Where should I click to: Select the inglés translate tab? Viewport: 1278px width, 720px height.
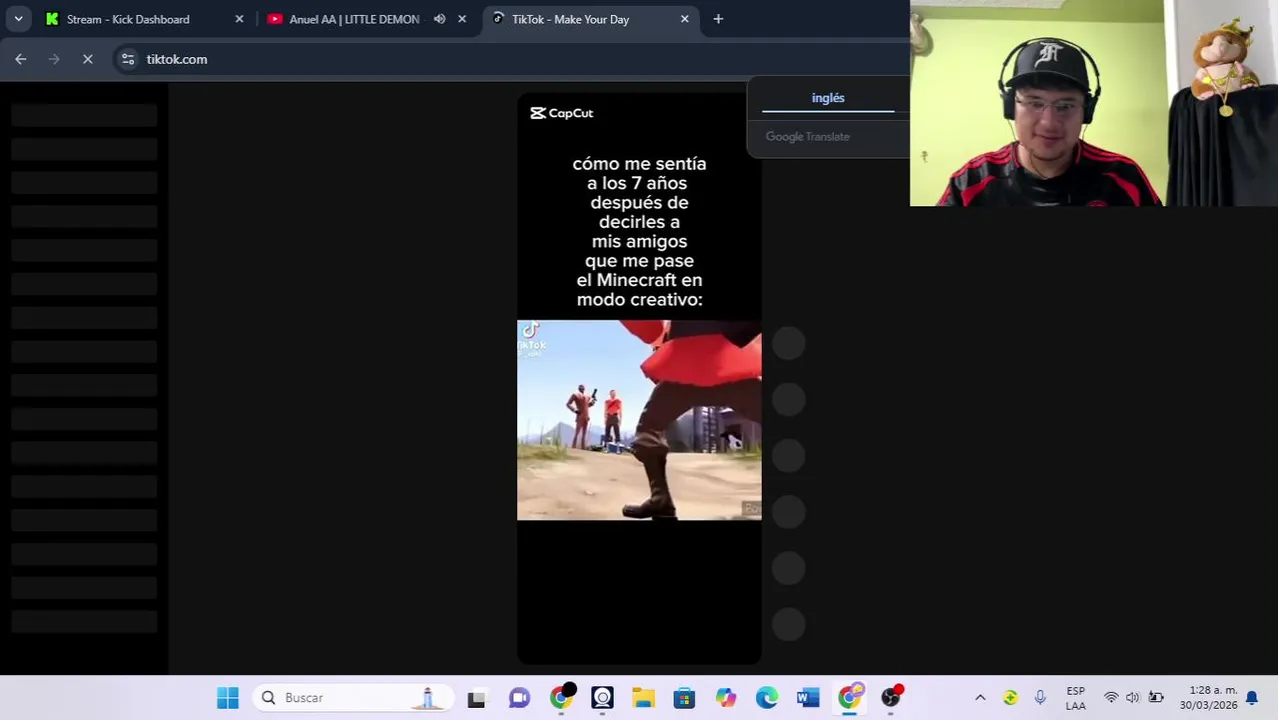828,98
